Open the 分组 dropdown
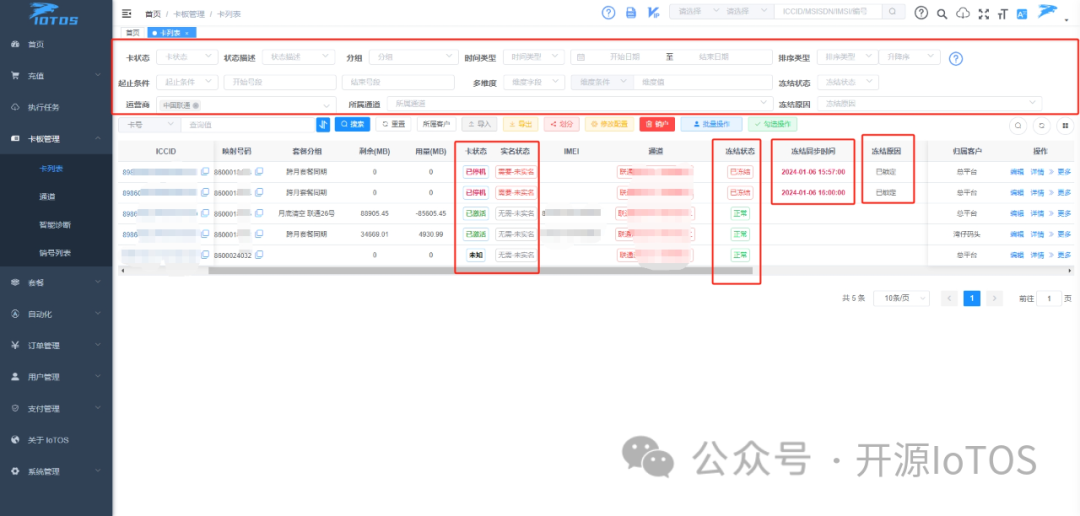Viewport: 1080px width, 516px height. click(x=413, y=57)
